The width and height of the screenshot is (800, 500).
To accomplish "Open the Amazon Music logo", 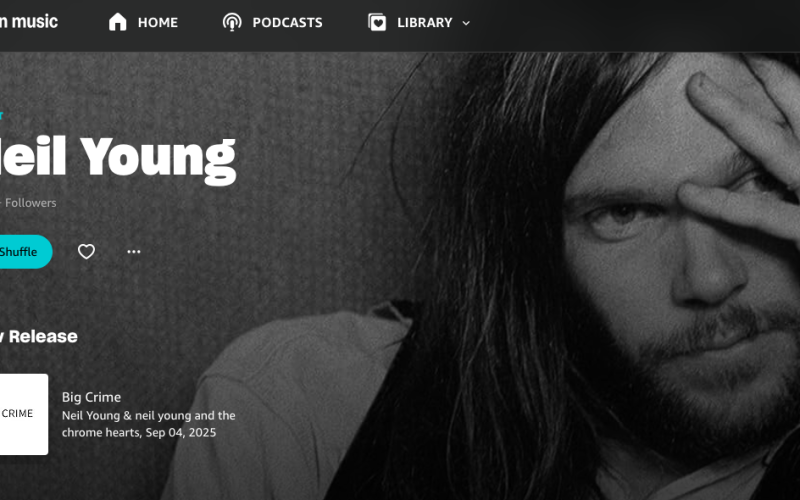I will (x=29, y=21).
